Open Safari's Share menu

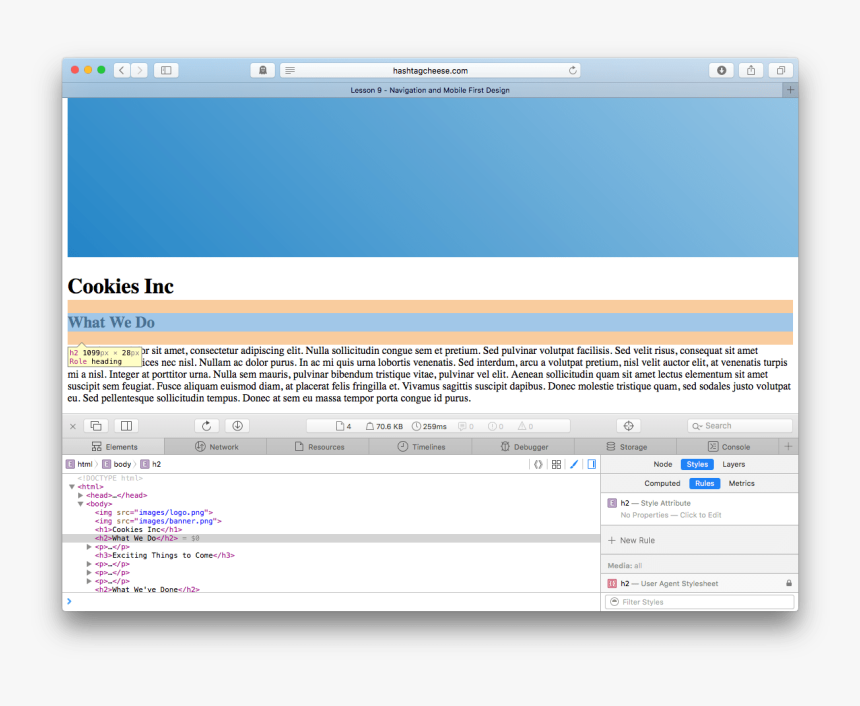(x=751, y=70)
